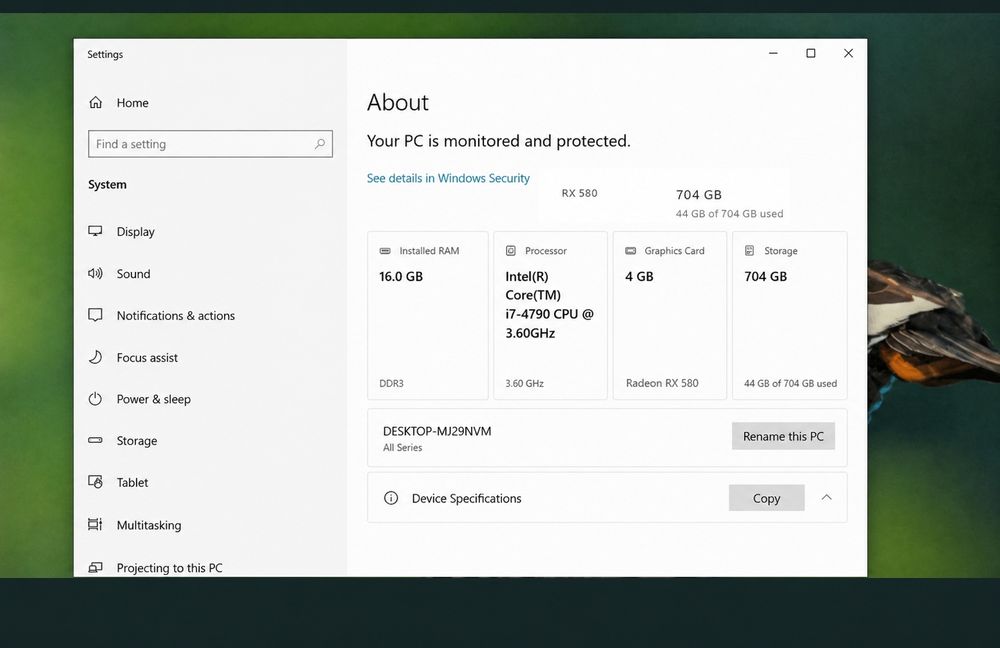Click the Radeon RX 580 label
1000x648 pixels.
click(662, 383)
